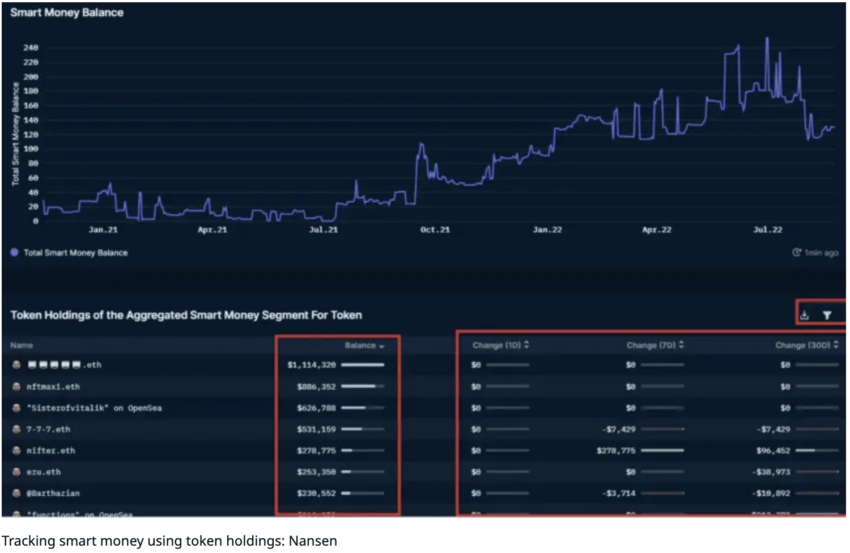This screenshot has height=553, width=850.
Task: Select the $531,159 balance value
Action: 316,429
